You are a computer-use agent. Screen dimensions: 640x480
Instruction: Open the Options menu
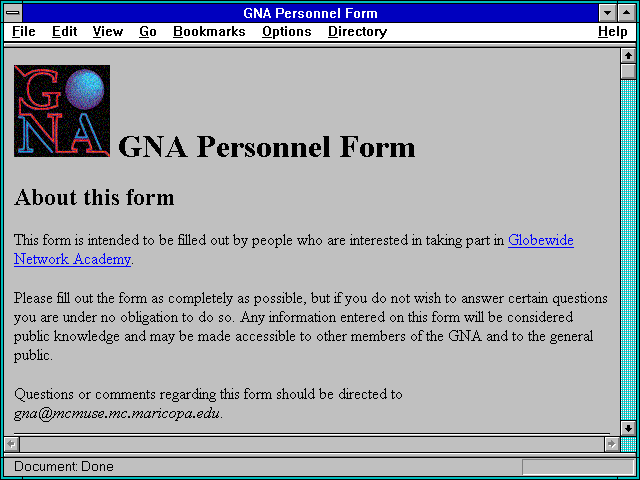click(287, 32)
